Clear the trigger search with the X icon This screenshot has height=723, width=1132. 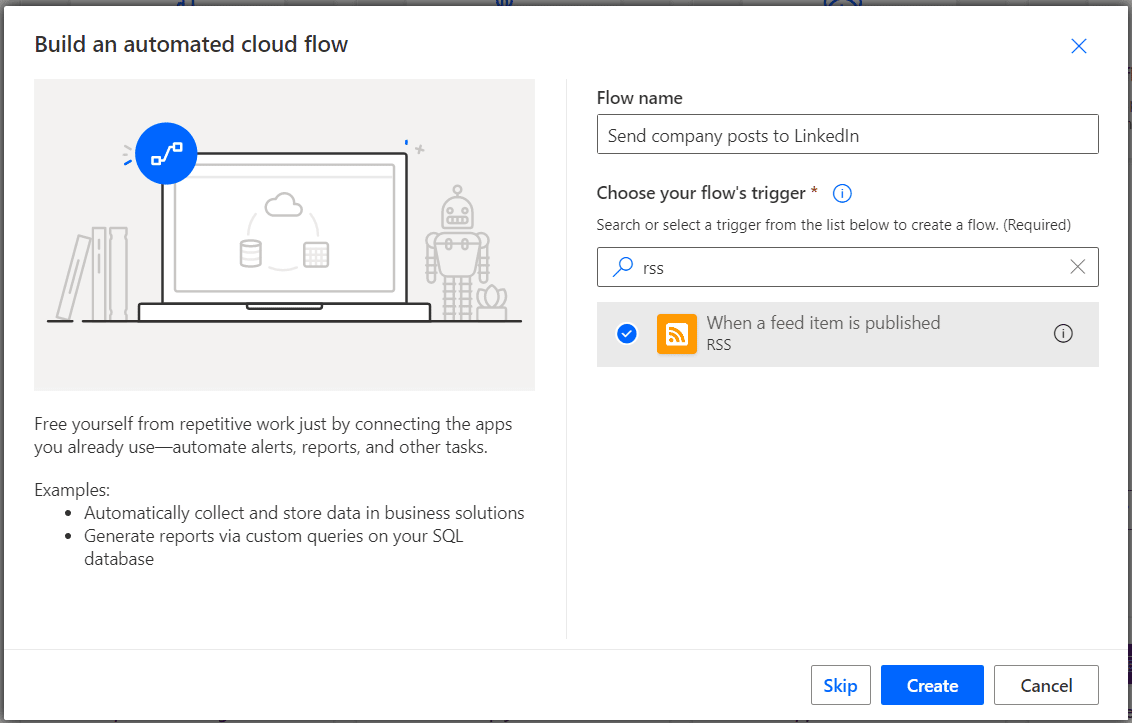pyautogui.click(x=1077, y=267)
